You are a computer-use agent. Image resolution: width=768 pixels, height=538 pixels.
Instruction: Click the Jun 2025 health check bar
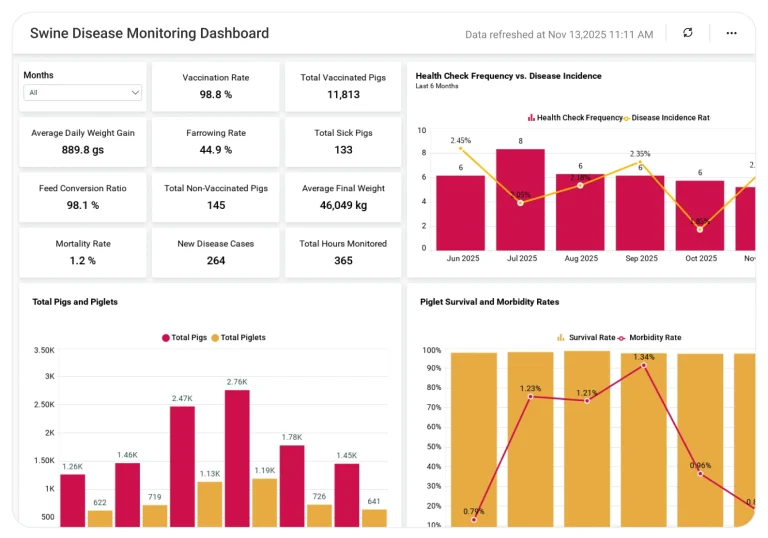point(460,213)
